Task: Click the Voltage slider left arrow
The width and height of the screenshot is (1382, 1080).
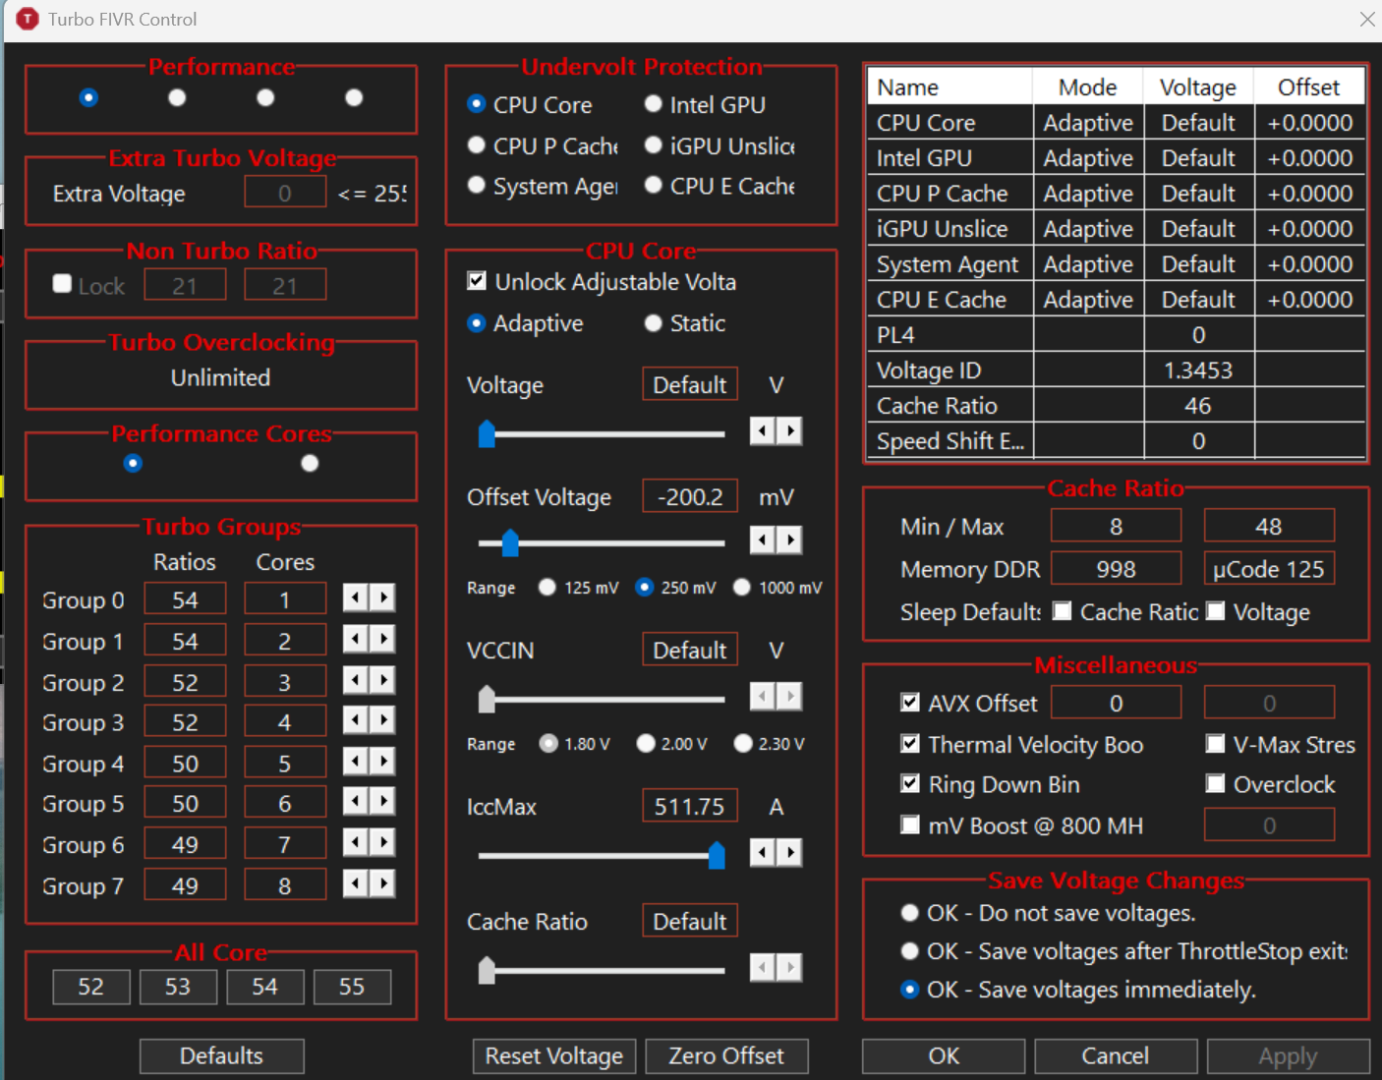Action: click(763, 431)
